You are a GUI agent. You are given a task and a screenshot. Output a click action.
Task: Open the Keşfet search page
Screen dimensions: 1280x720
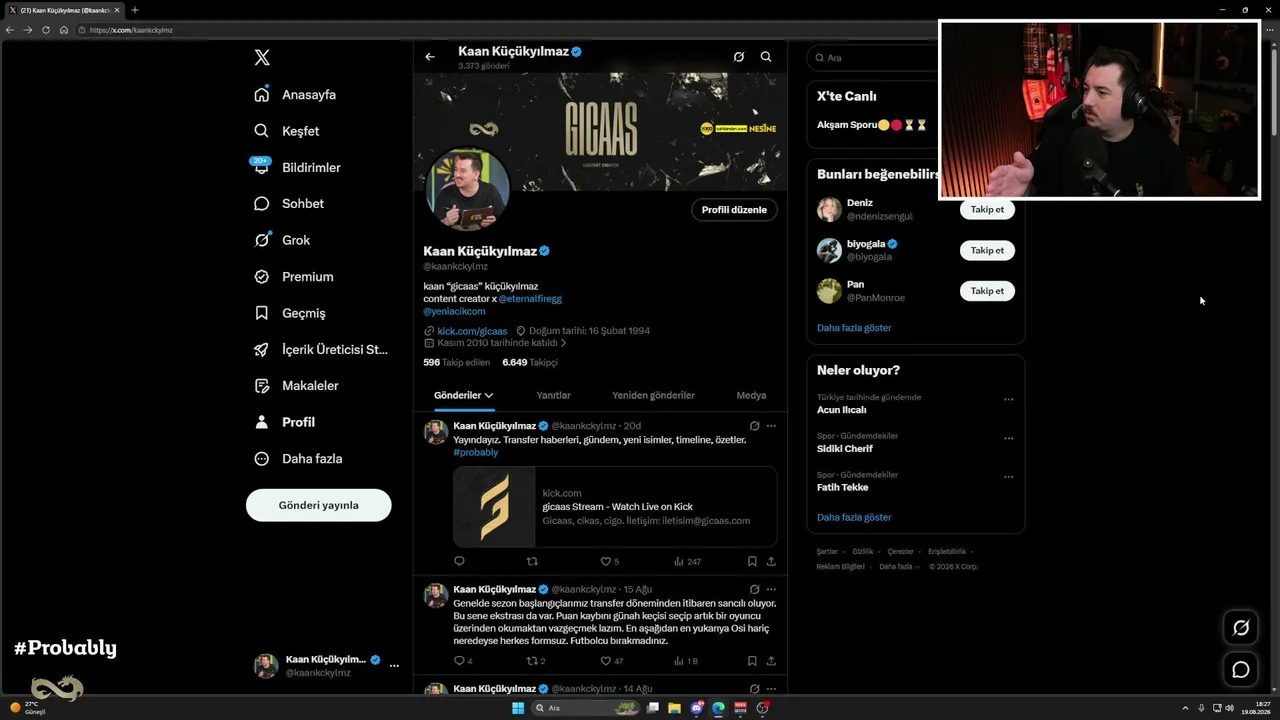click(287, 131)
